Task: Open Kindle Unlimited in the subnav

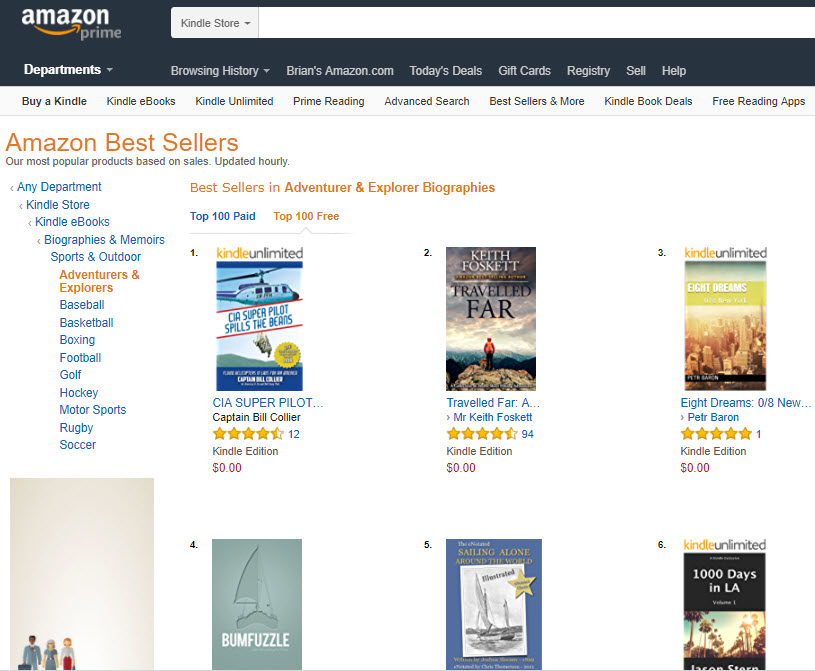Action: pyautogui.click(x=234, y=101)
